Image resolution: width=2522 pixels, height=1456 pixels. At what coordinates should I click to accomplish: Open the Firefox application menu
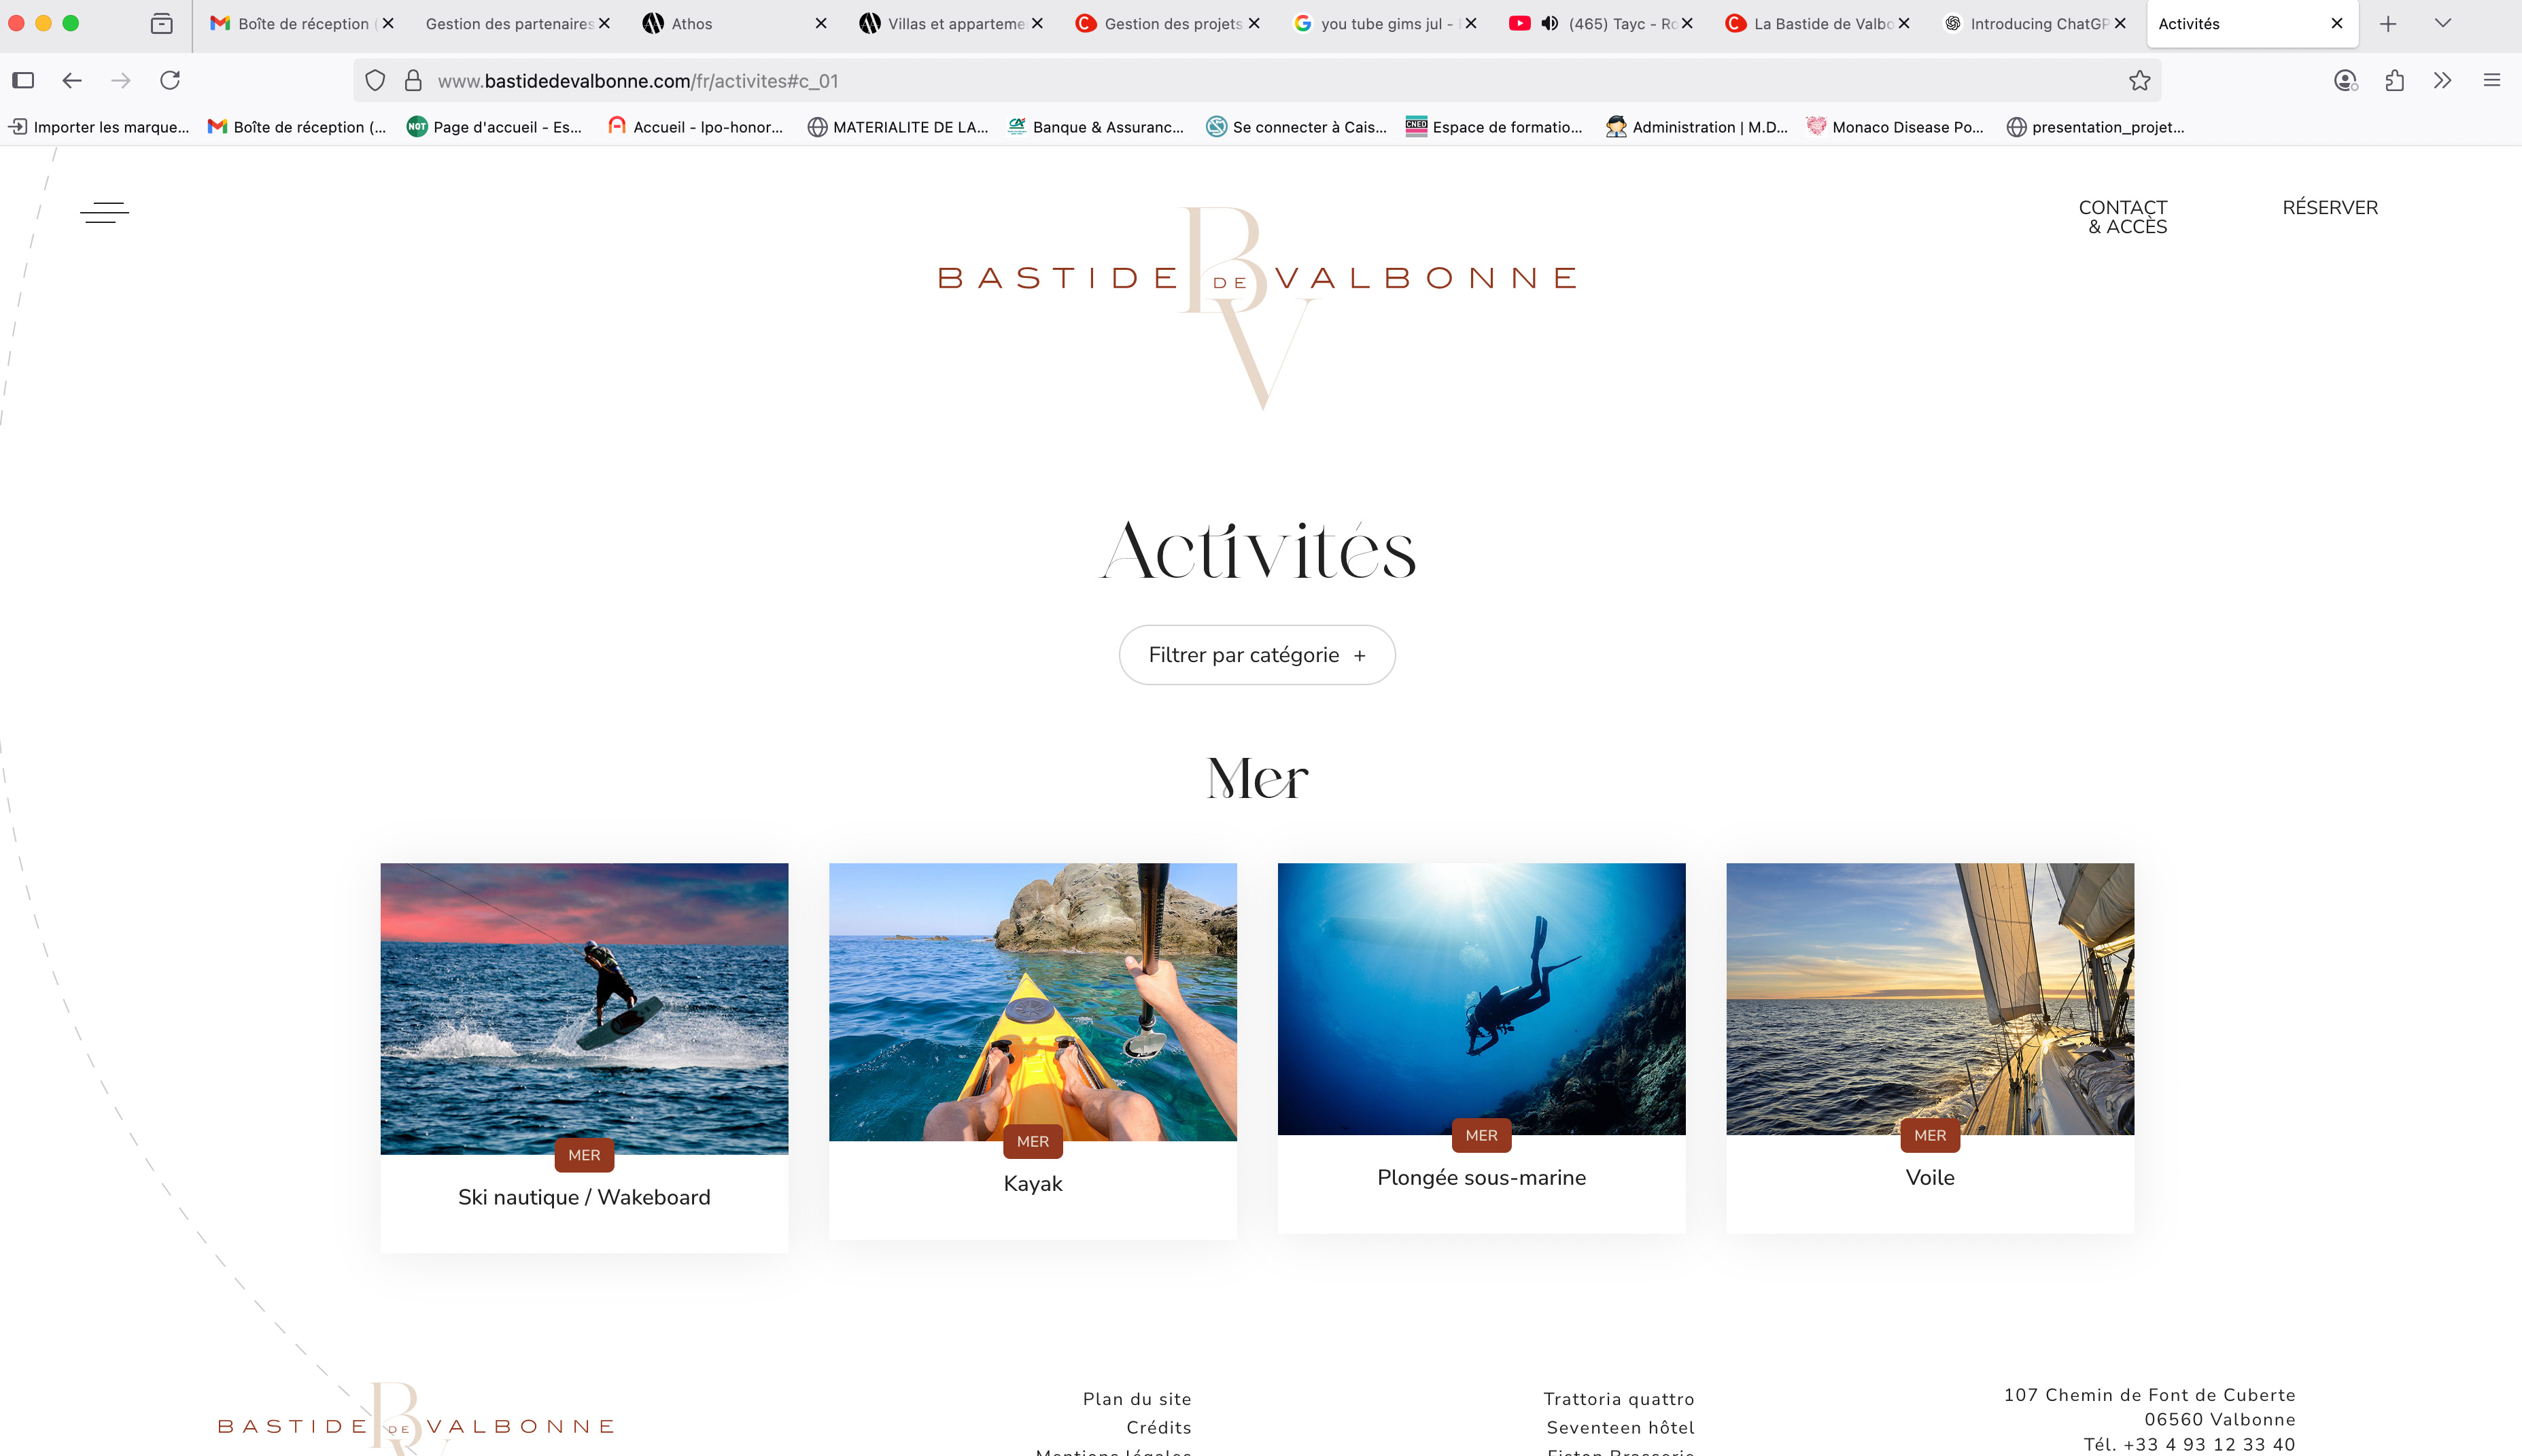(2492, 80)
